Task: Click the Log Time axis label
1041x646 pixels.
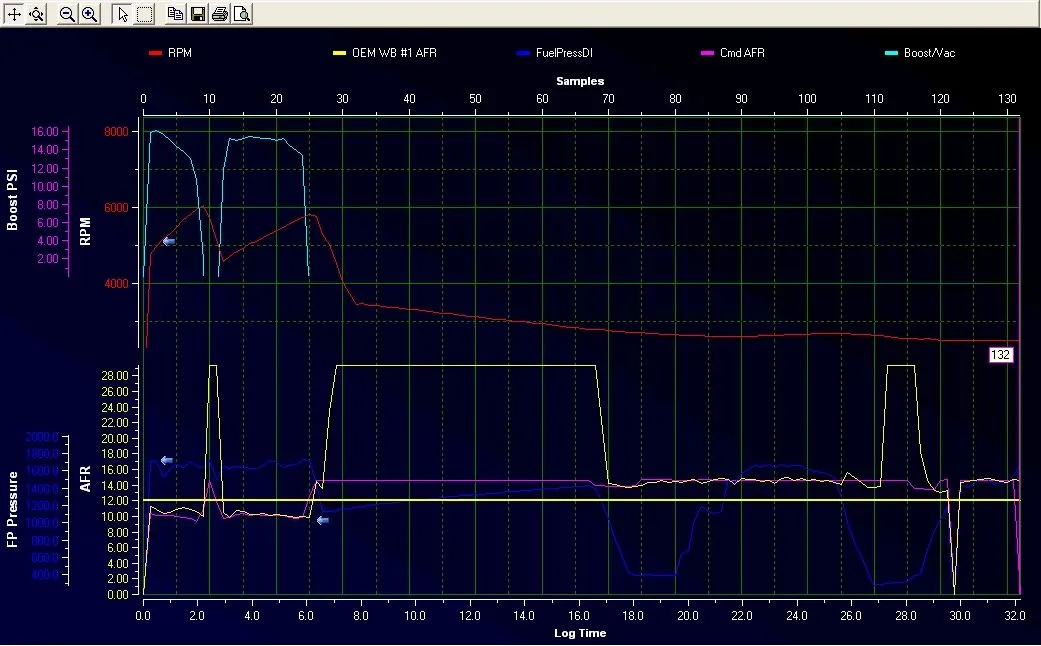Action: tap(580, 633)
